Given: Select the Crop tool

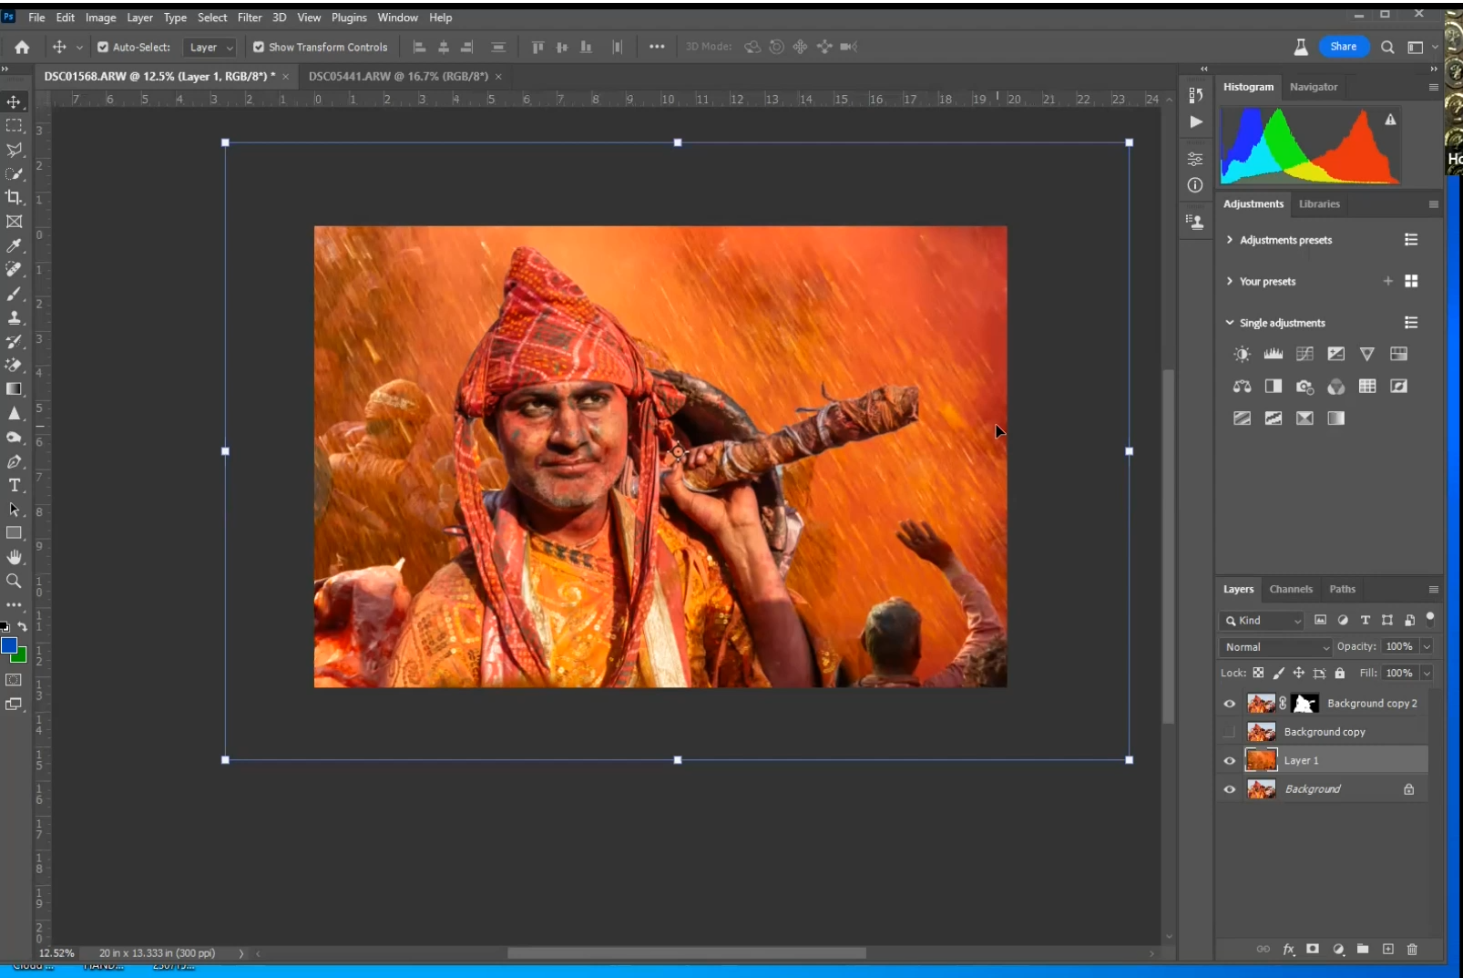Looking at the screenshot, I should point(14,197).
